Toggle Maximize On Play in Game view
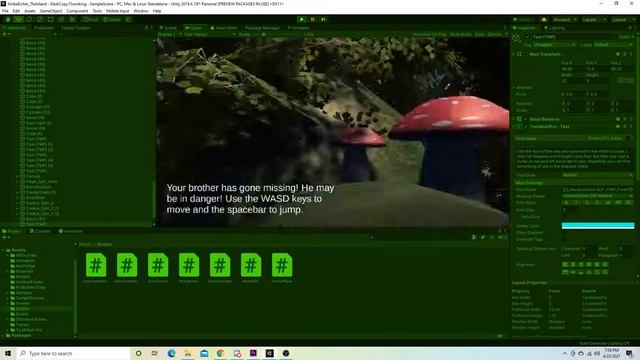This screenshot has height=360, width=640. coord(430,35)
